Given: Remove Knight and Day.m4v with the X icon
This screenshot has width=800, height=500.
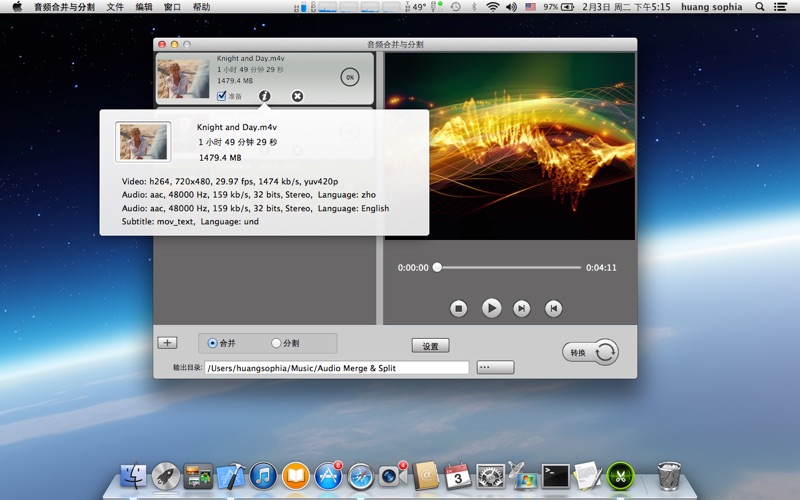Looking at the screenshot, I should tap(297, 96).
